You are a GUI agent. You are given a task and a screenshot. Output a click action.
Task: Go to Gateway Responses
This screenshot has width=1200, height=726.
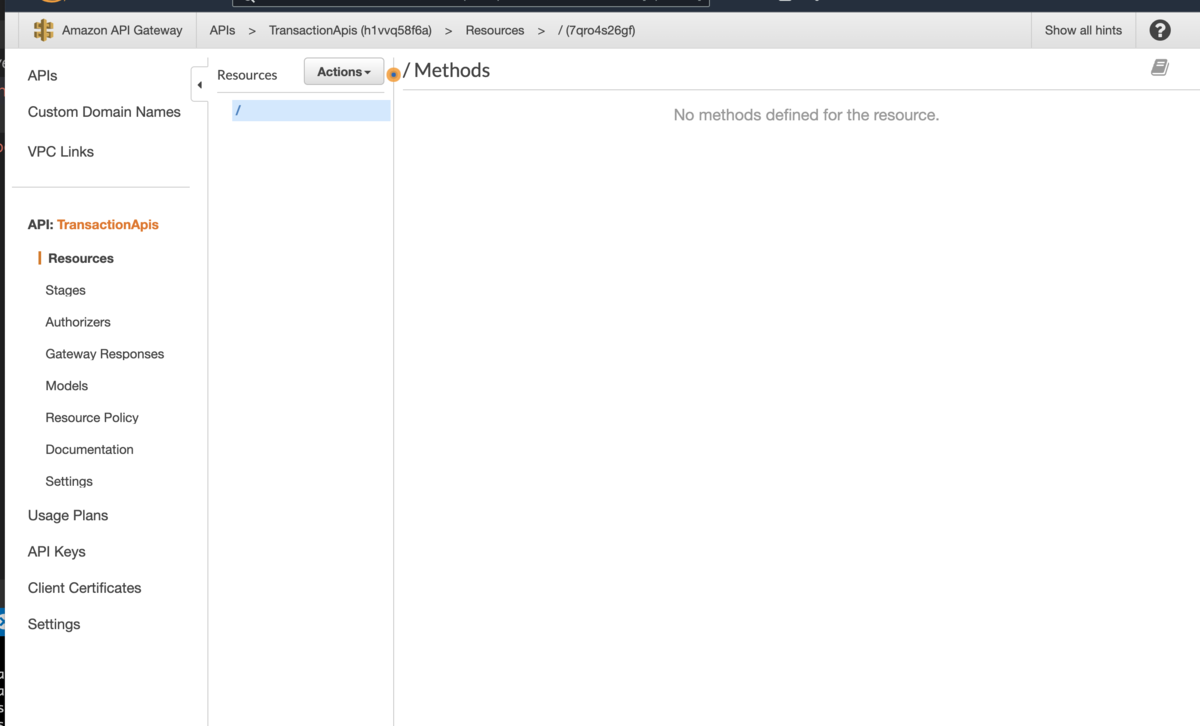(105, 354)
